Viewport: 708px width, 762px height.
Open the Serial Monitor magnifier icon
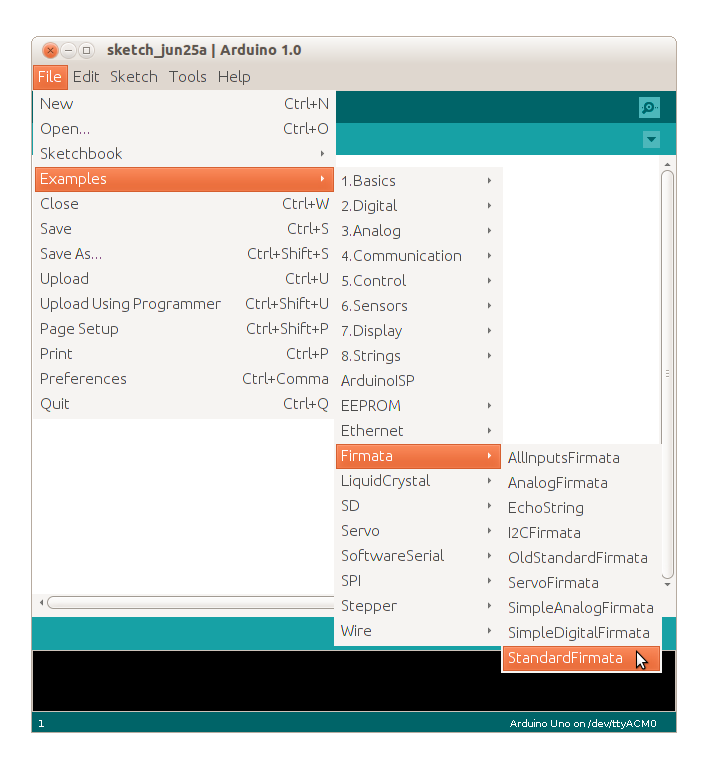click(x=649, y=107)
